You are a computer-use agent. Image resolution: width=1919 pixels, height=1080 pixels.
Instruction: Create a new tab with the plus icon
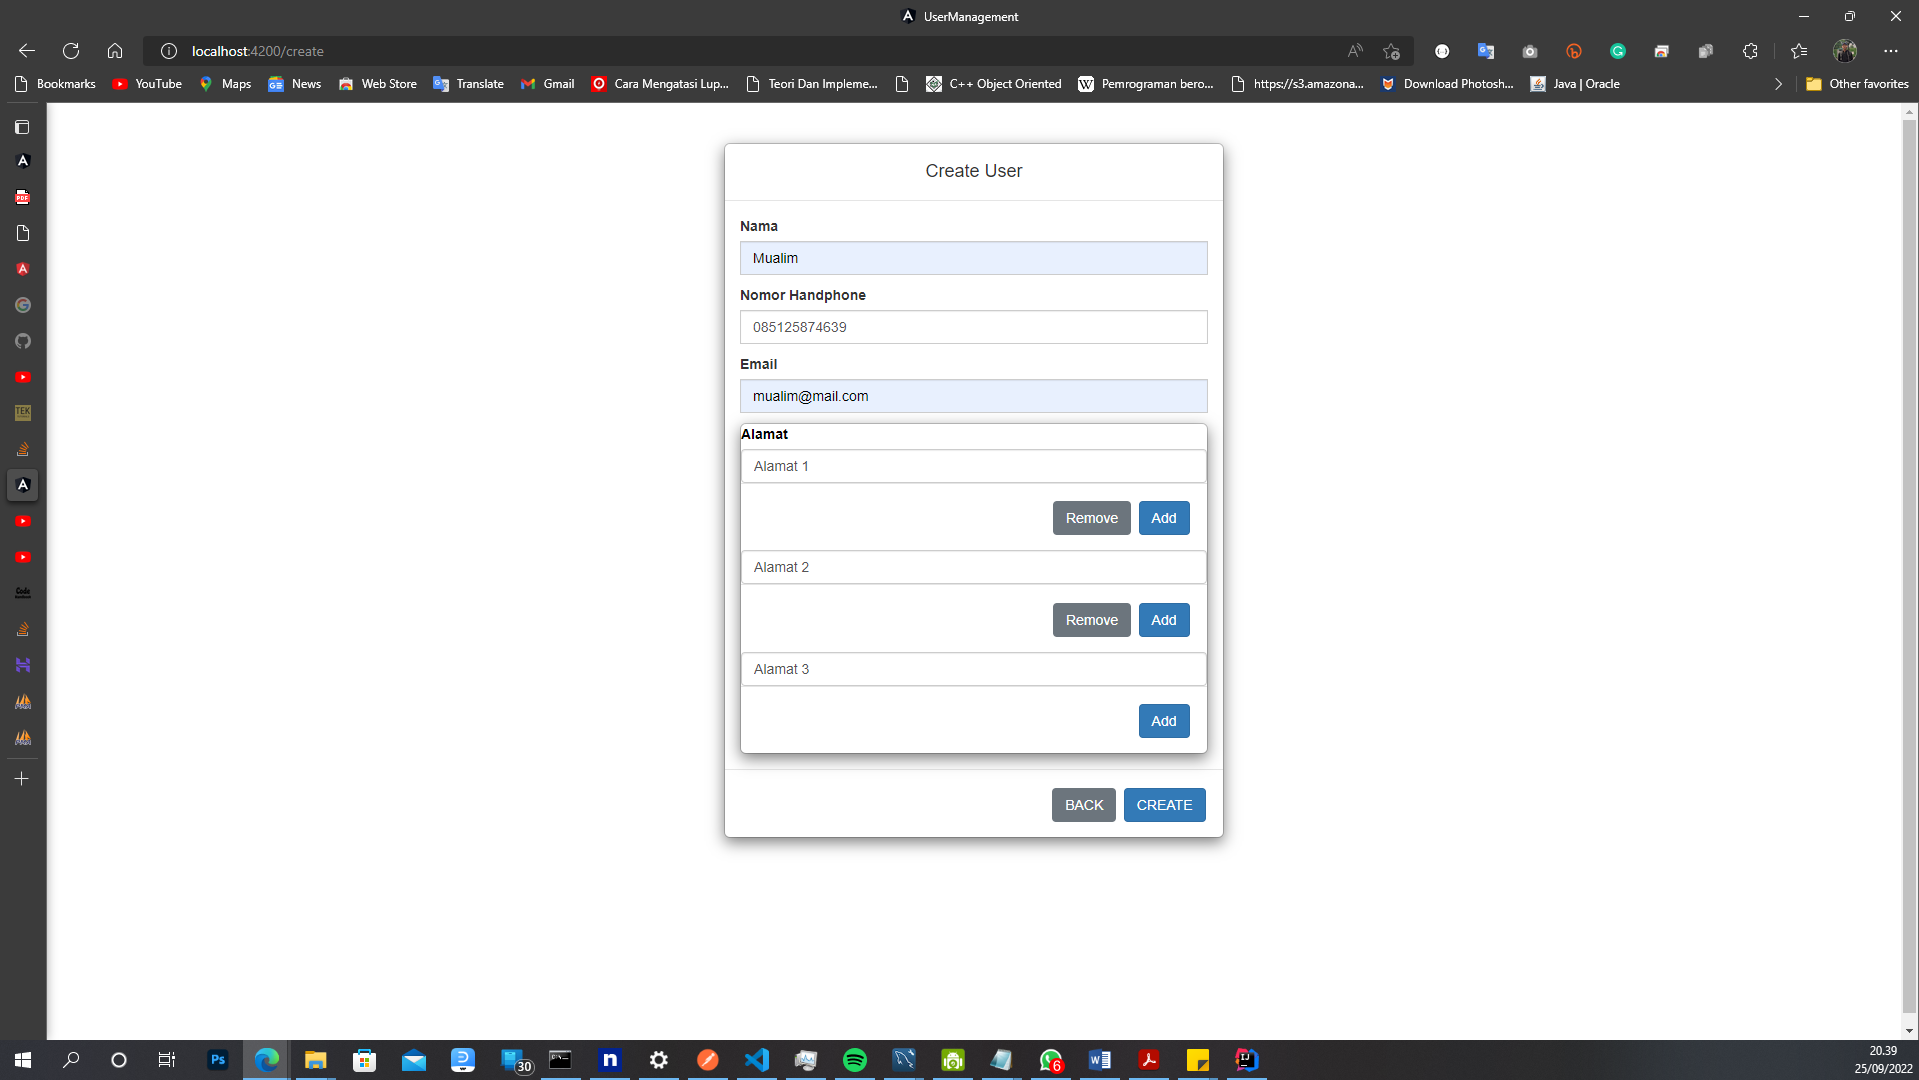click(22, 779)
